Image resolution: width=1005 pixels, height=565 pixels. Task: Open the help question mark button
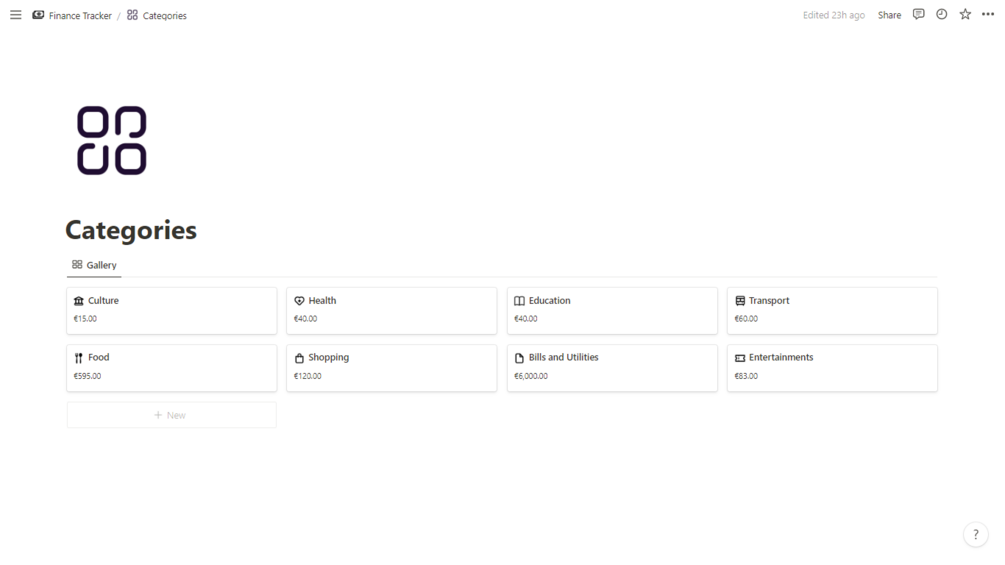pyautogui.click(x=976, y=534)
